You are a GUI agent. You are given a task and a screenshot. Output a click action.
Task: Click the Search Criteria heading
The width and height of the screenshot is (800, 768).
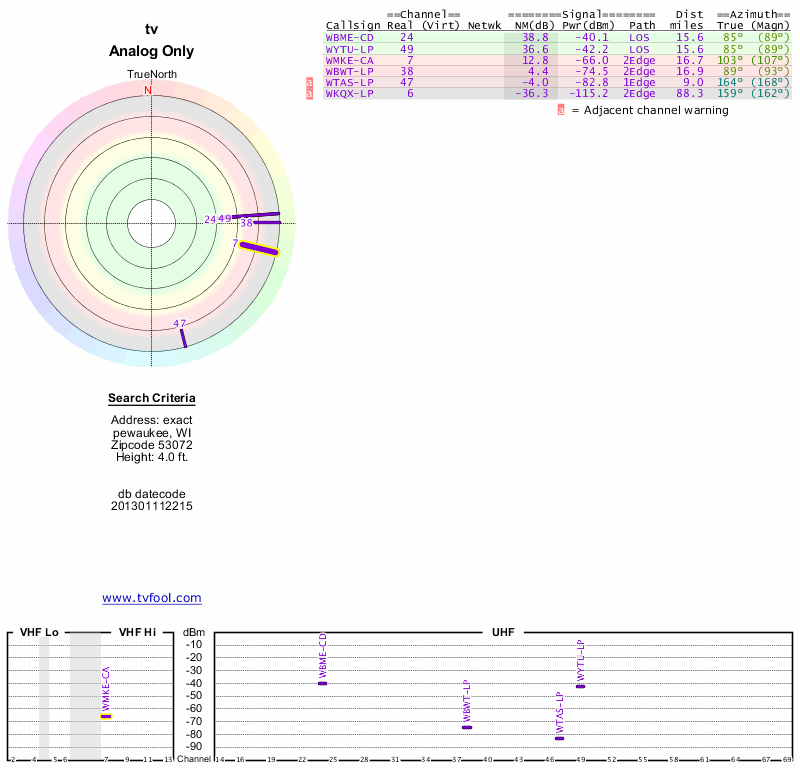[x=152, y=398]
